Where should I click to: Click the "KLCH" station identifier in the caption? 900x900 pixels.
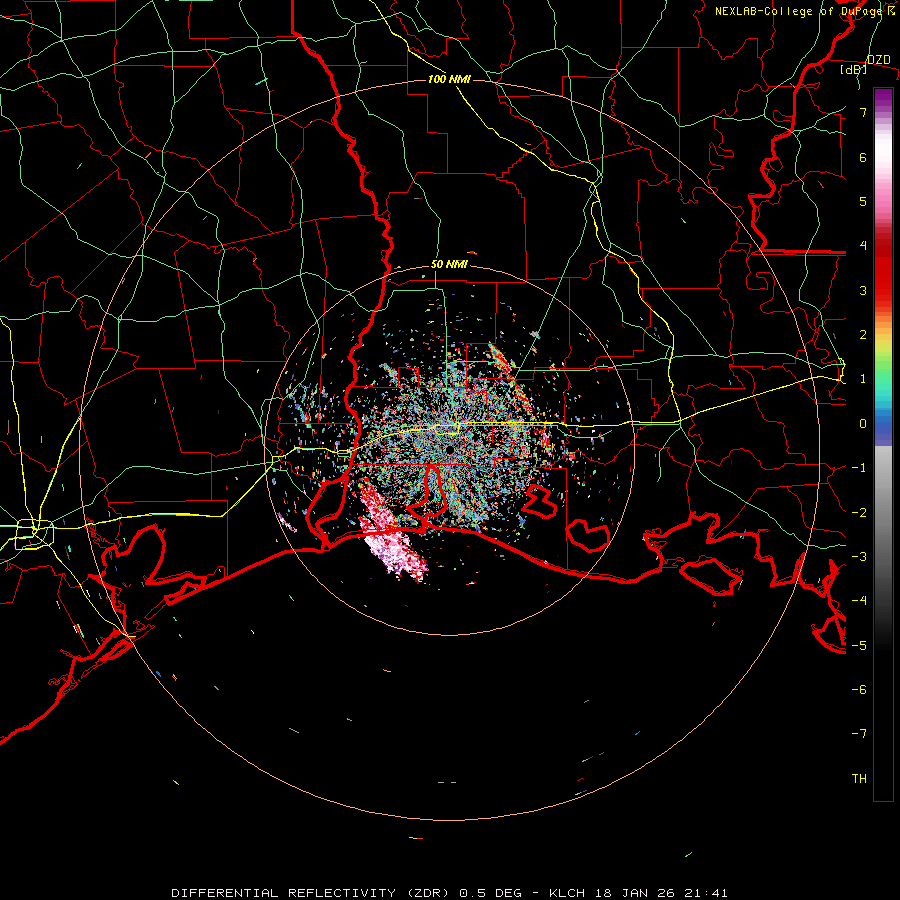[567, 893]
